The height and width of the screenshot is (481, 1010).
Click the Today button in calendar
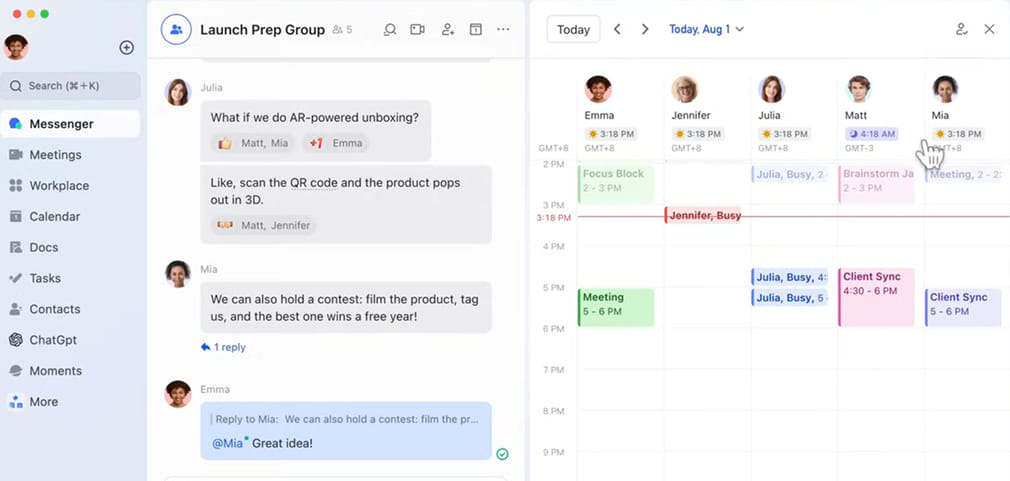click(x=573, y=29)
